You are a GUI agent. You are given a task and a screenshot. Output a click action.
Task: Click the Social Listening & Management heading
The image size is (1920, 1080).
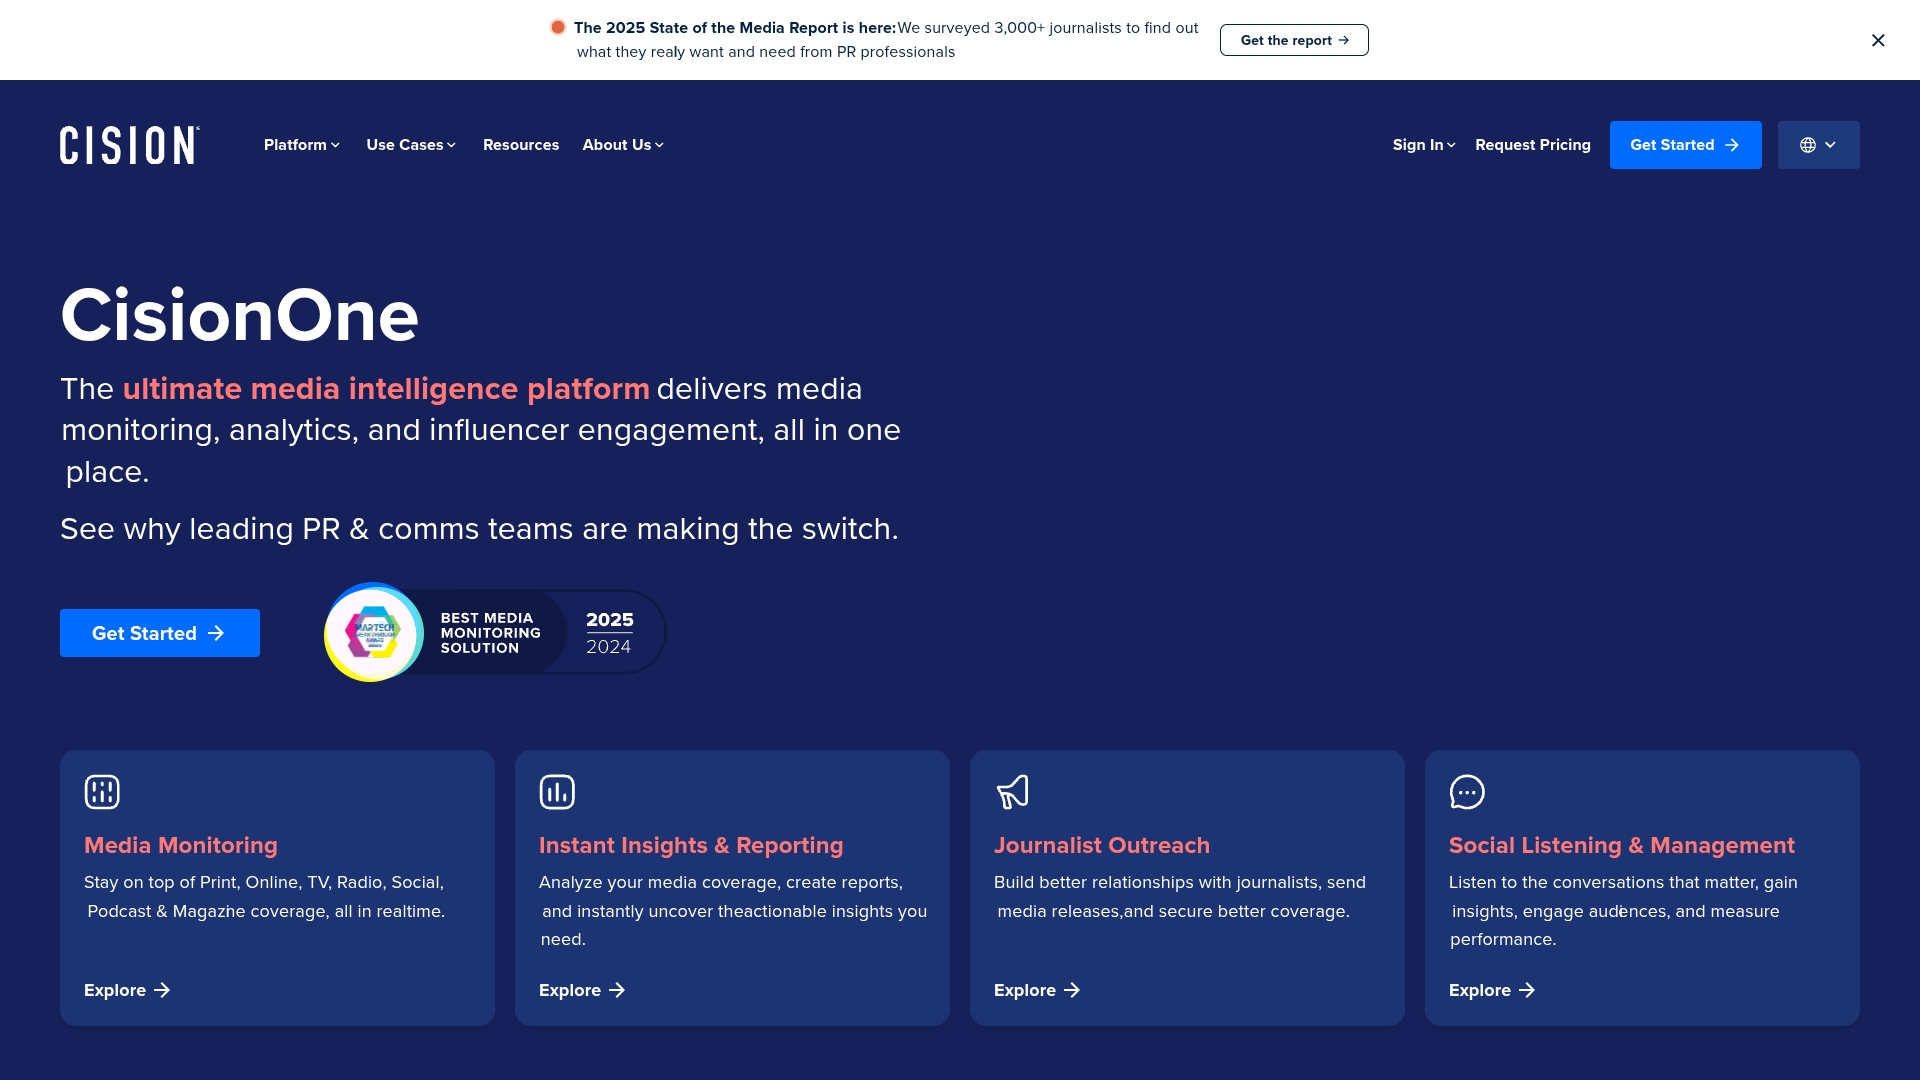[x=1622, y=845]
